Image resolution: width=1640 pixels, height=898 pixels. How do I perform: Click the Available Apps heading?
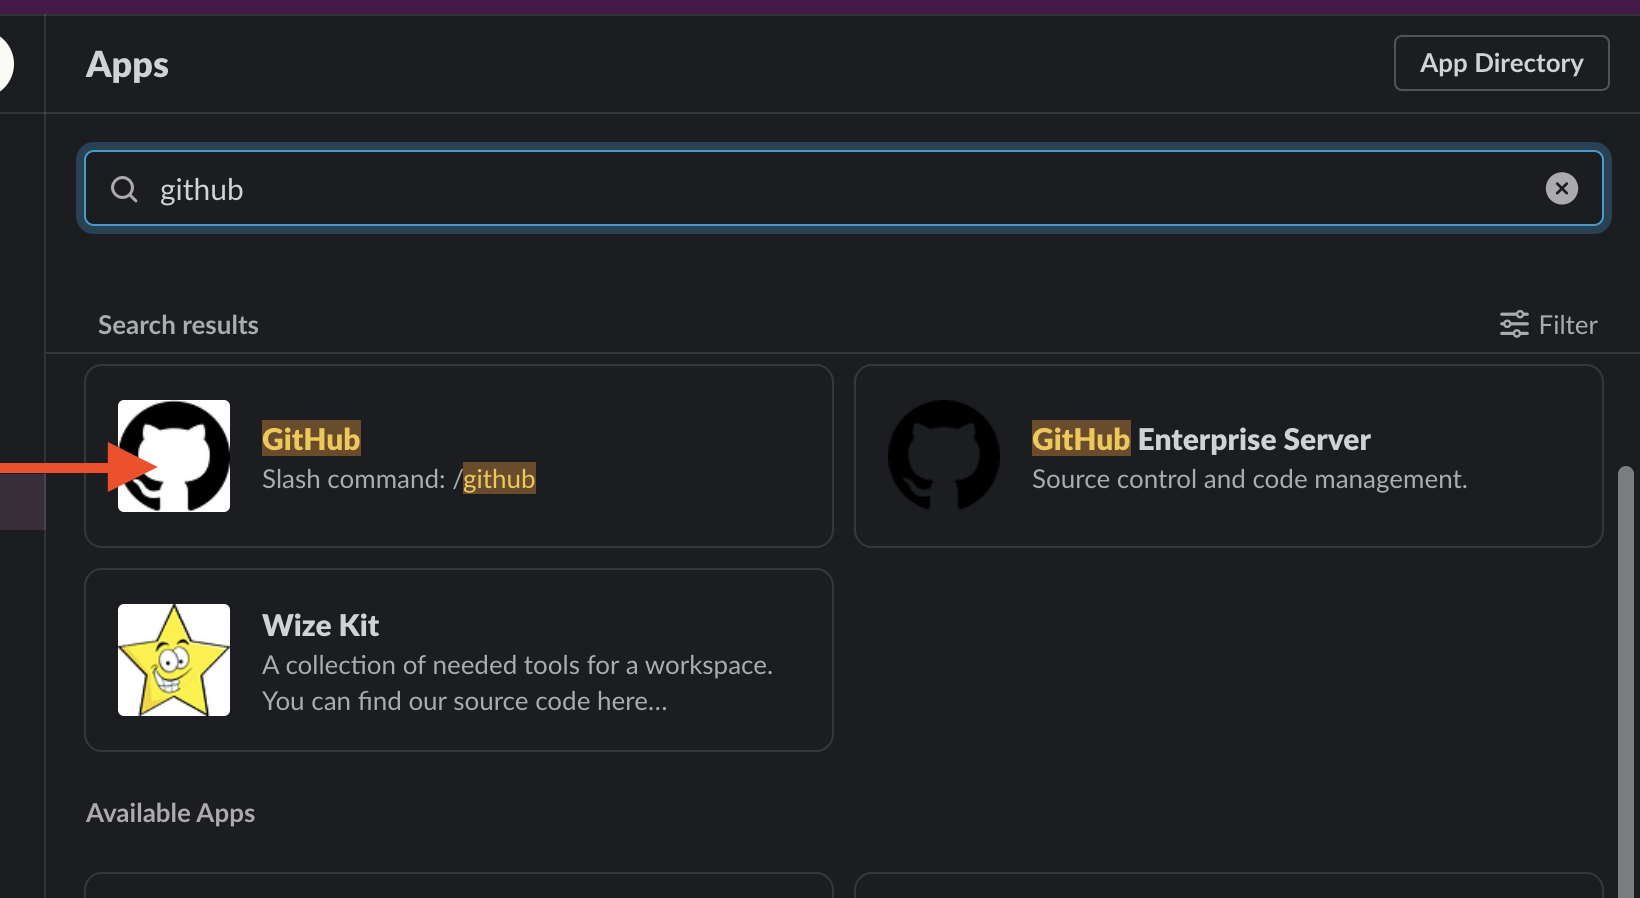(x=170, y=813)
